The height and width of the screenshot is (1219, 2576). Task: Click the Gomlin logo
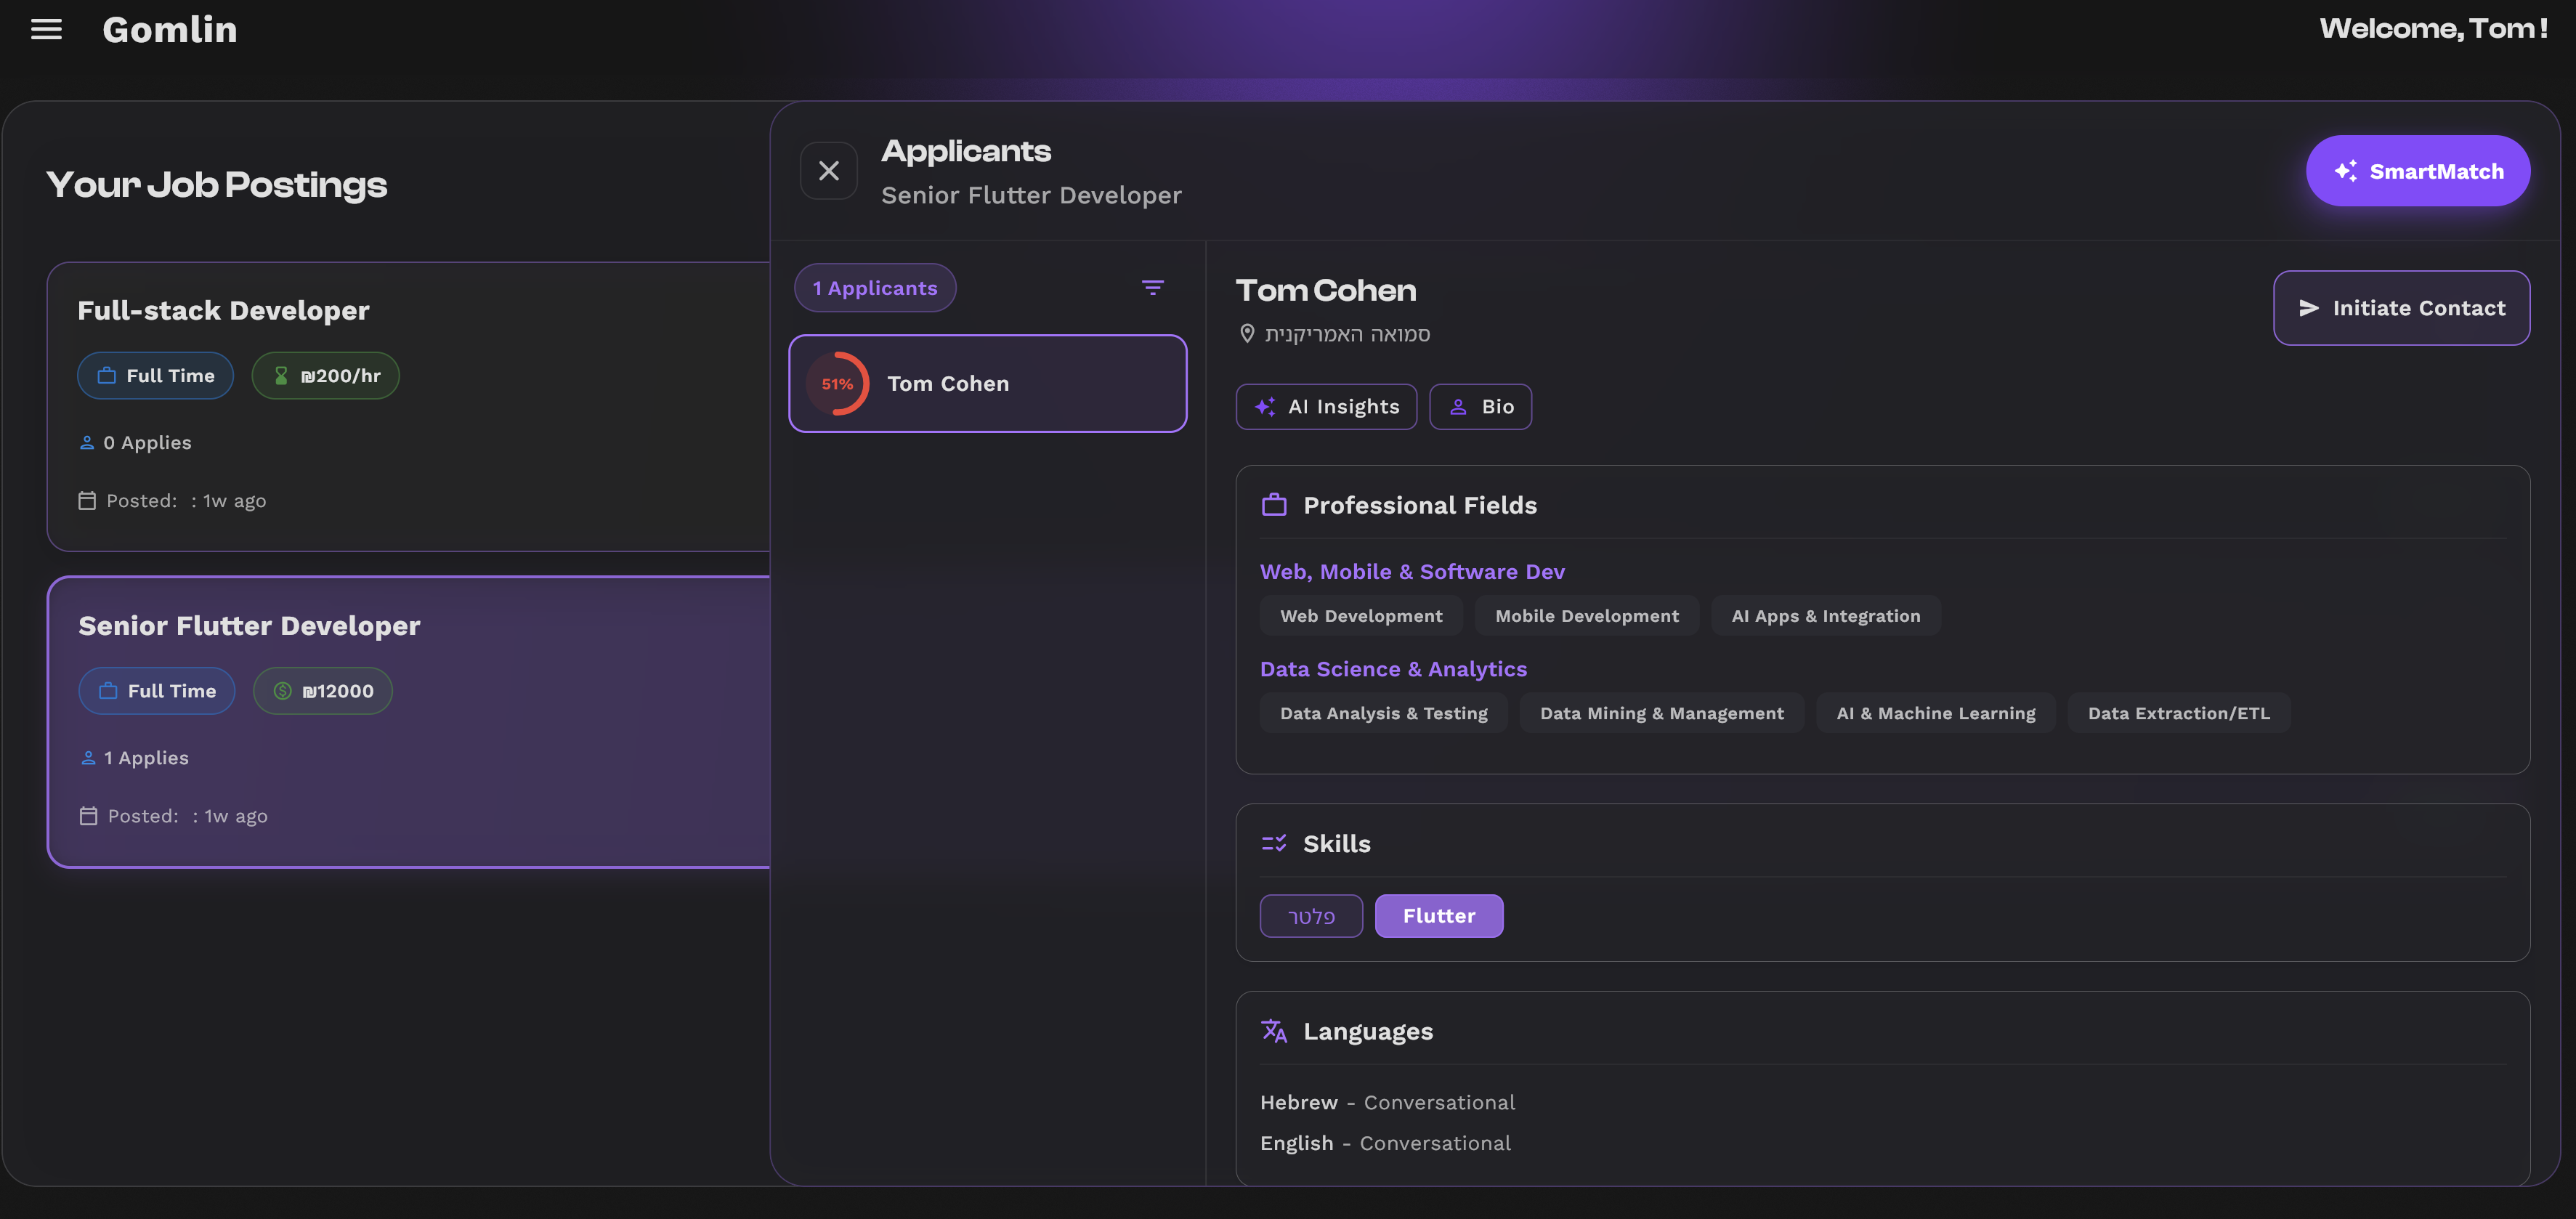[x=170, y=30]
